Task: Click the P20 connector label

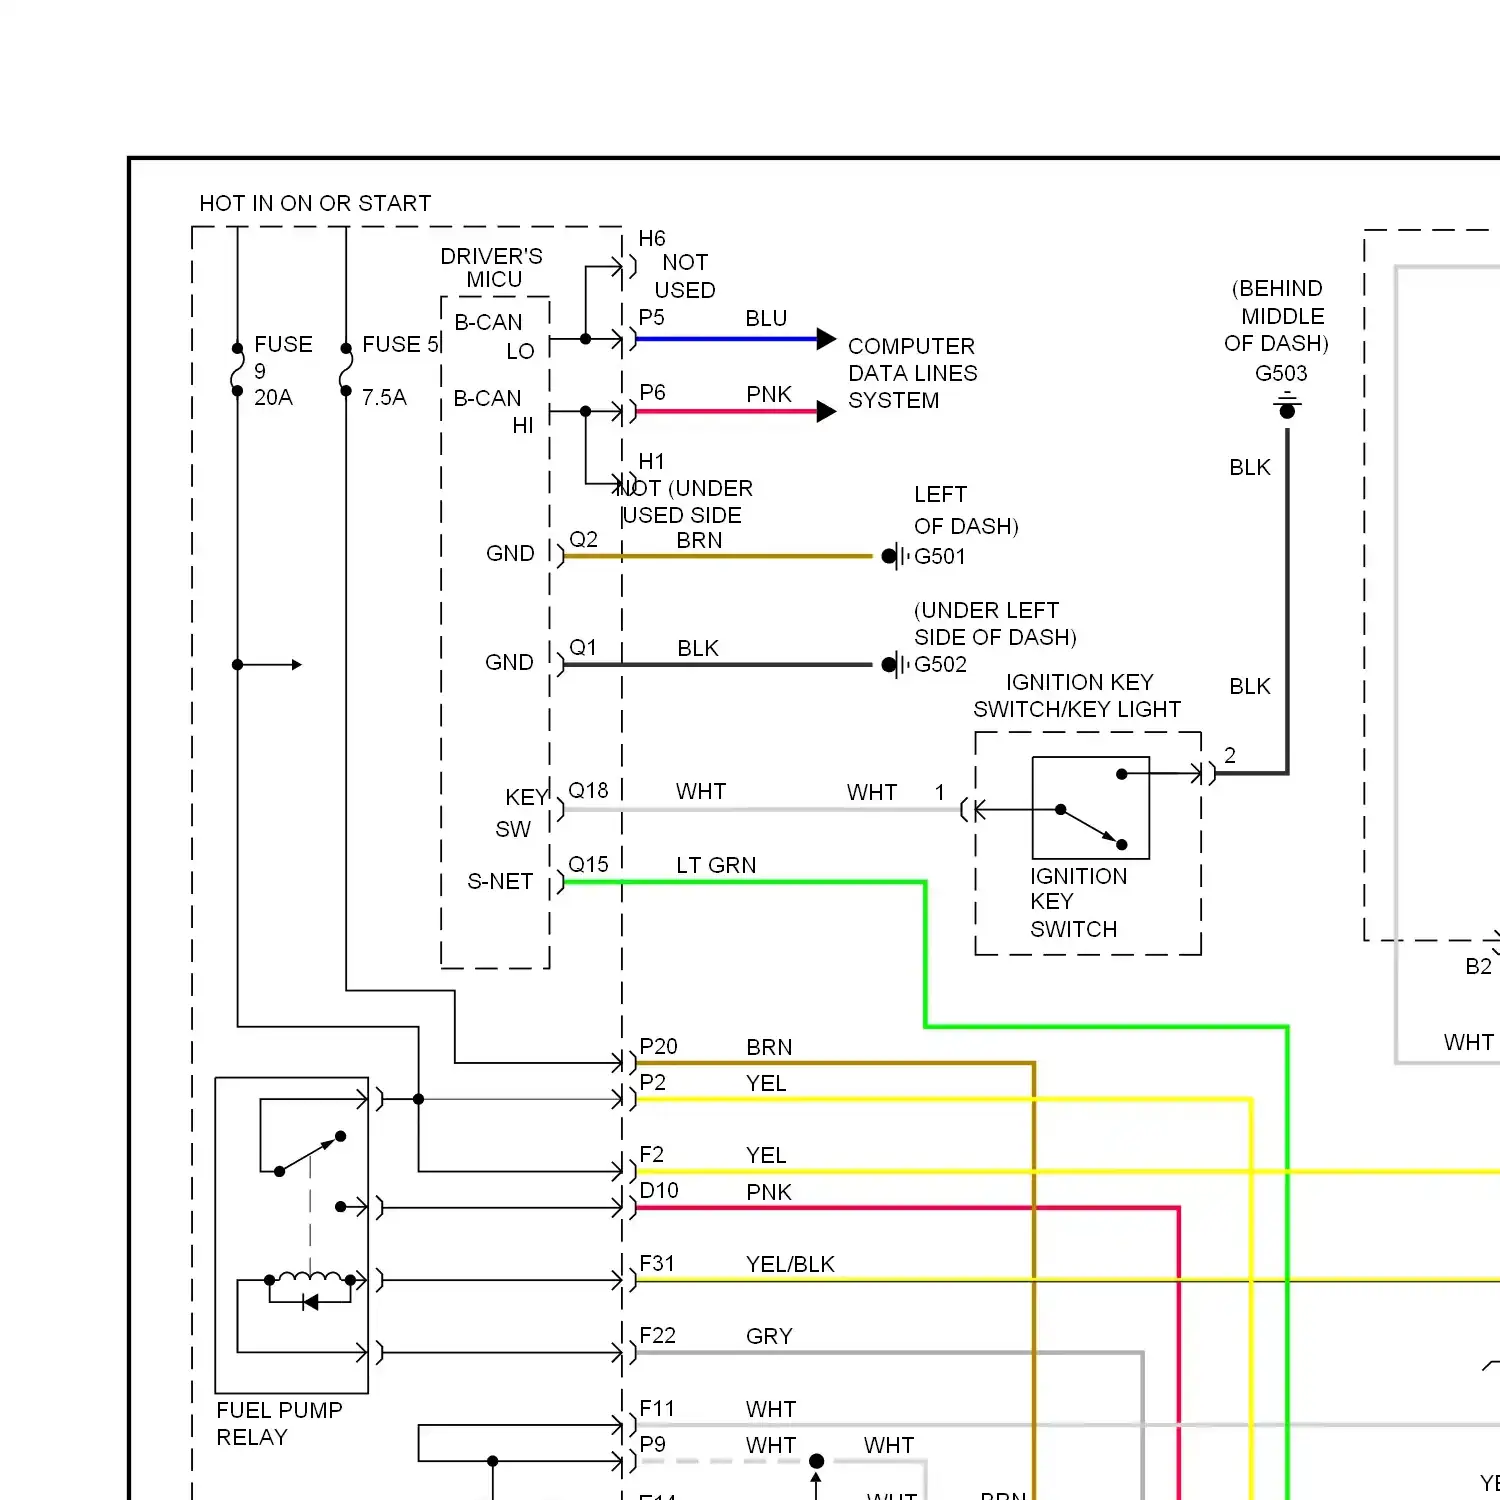Action: click(659, 1046)
